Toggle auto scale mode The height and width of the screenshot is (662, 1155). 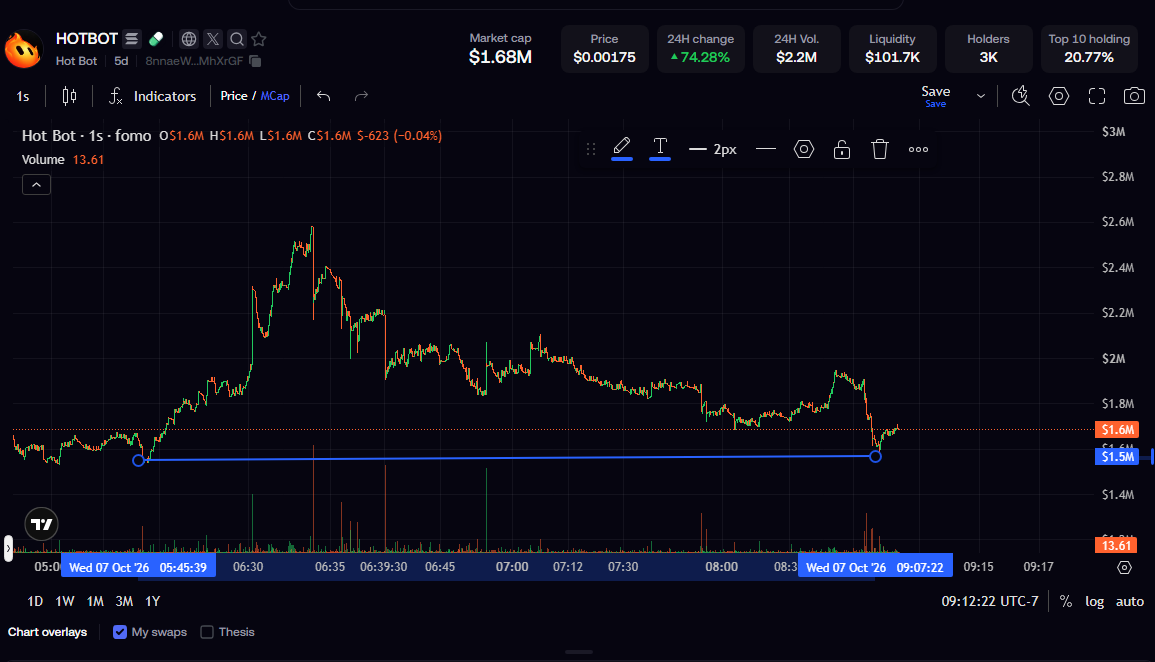1130,602
